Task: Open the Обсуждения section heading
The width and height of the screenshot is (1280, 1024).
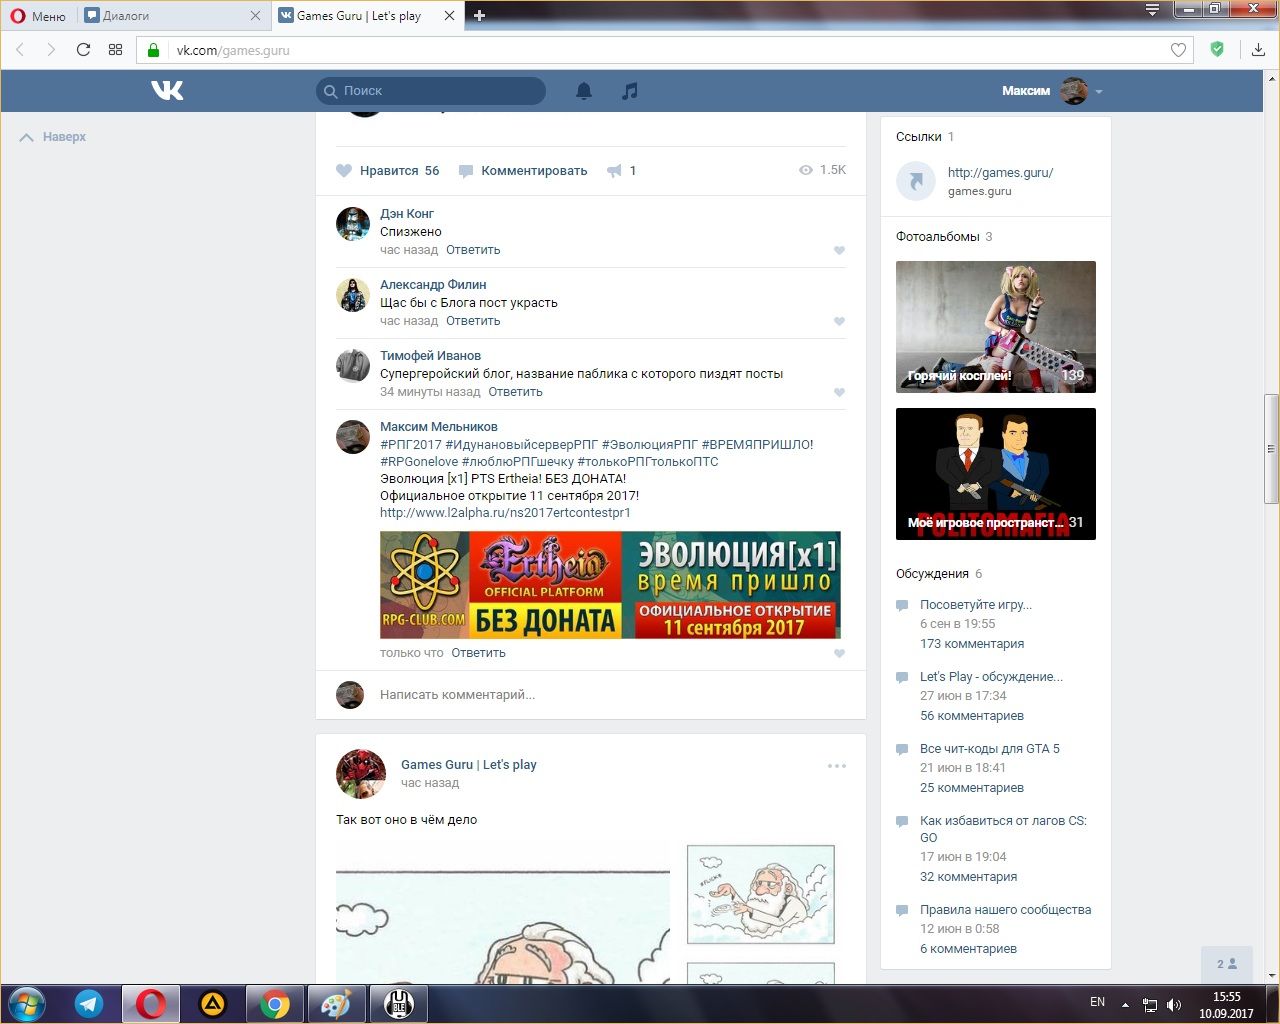Action: [932, 574]
